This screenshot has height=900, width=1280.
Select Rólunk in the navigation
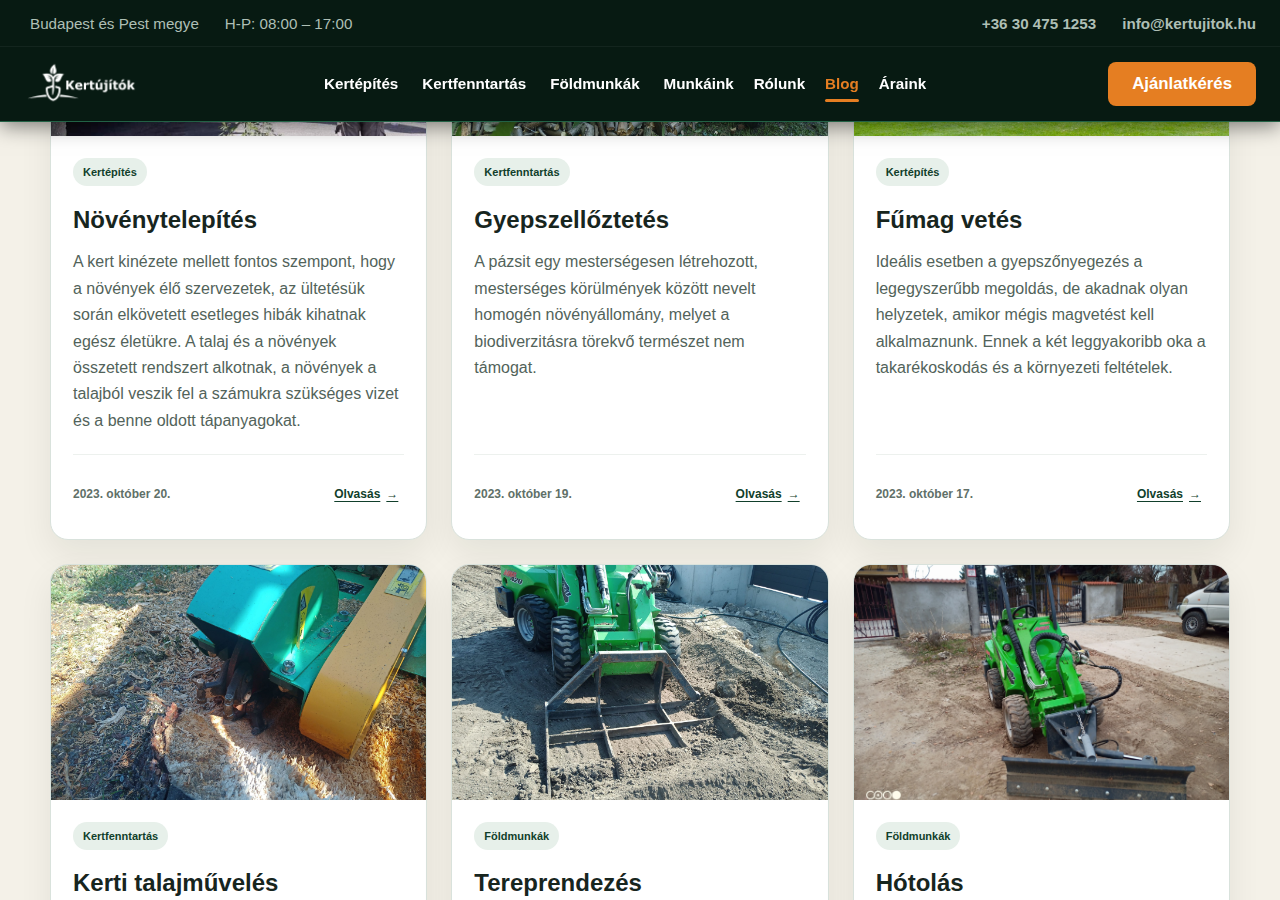coord(779,84)
